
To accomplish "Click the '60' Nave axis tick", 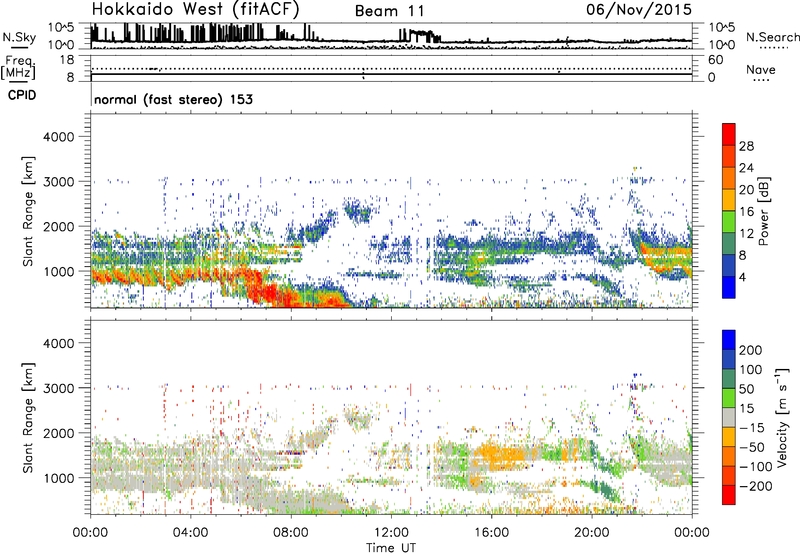I will [715, 60].
